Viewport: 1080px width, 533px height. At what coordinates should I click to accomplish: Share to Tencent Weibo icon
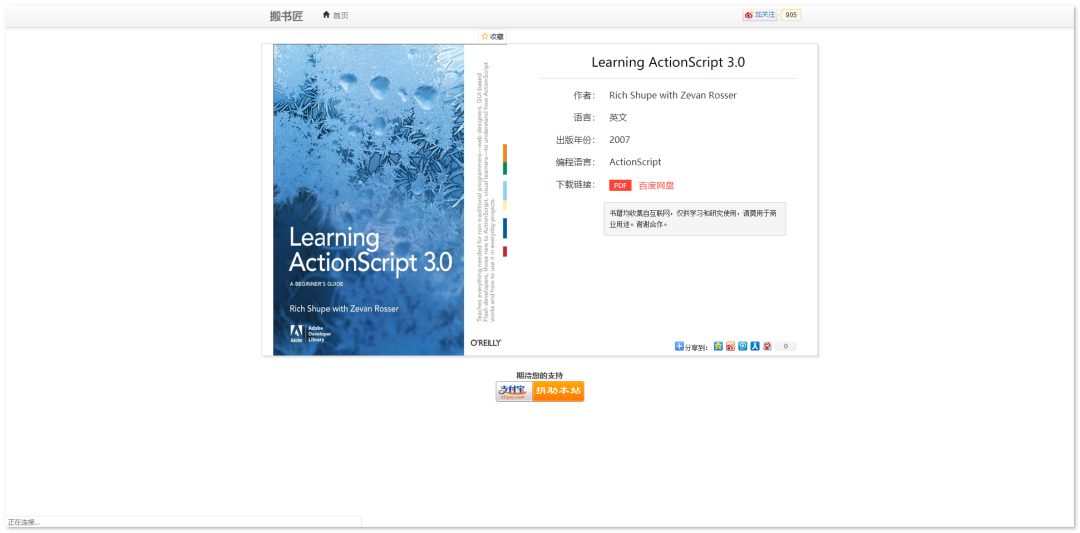pyautogui.click(x=742, y=347)
